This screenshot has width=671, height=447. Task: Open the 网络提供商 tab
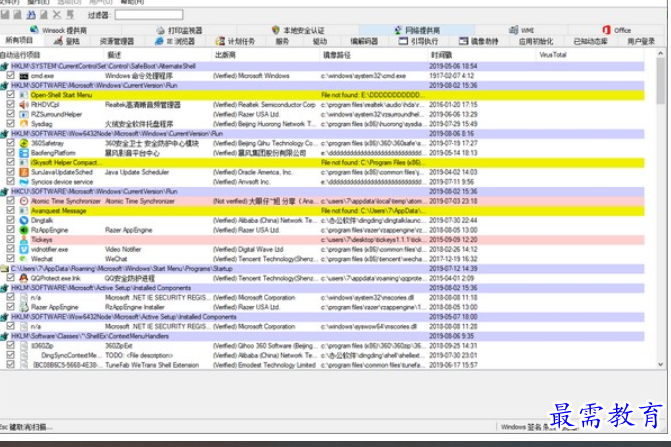click(417, 30)
